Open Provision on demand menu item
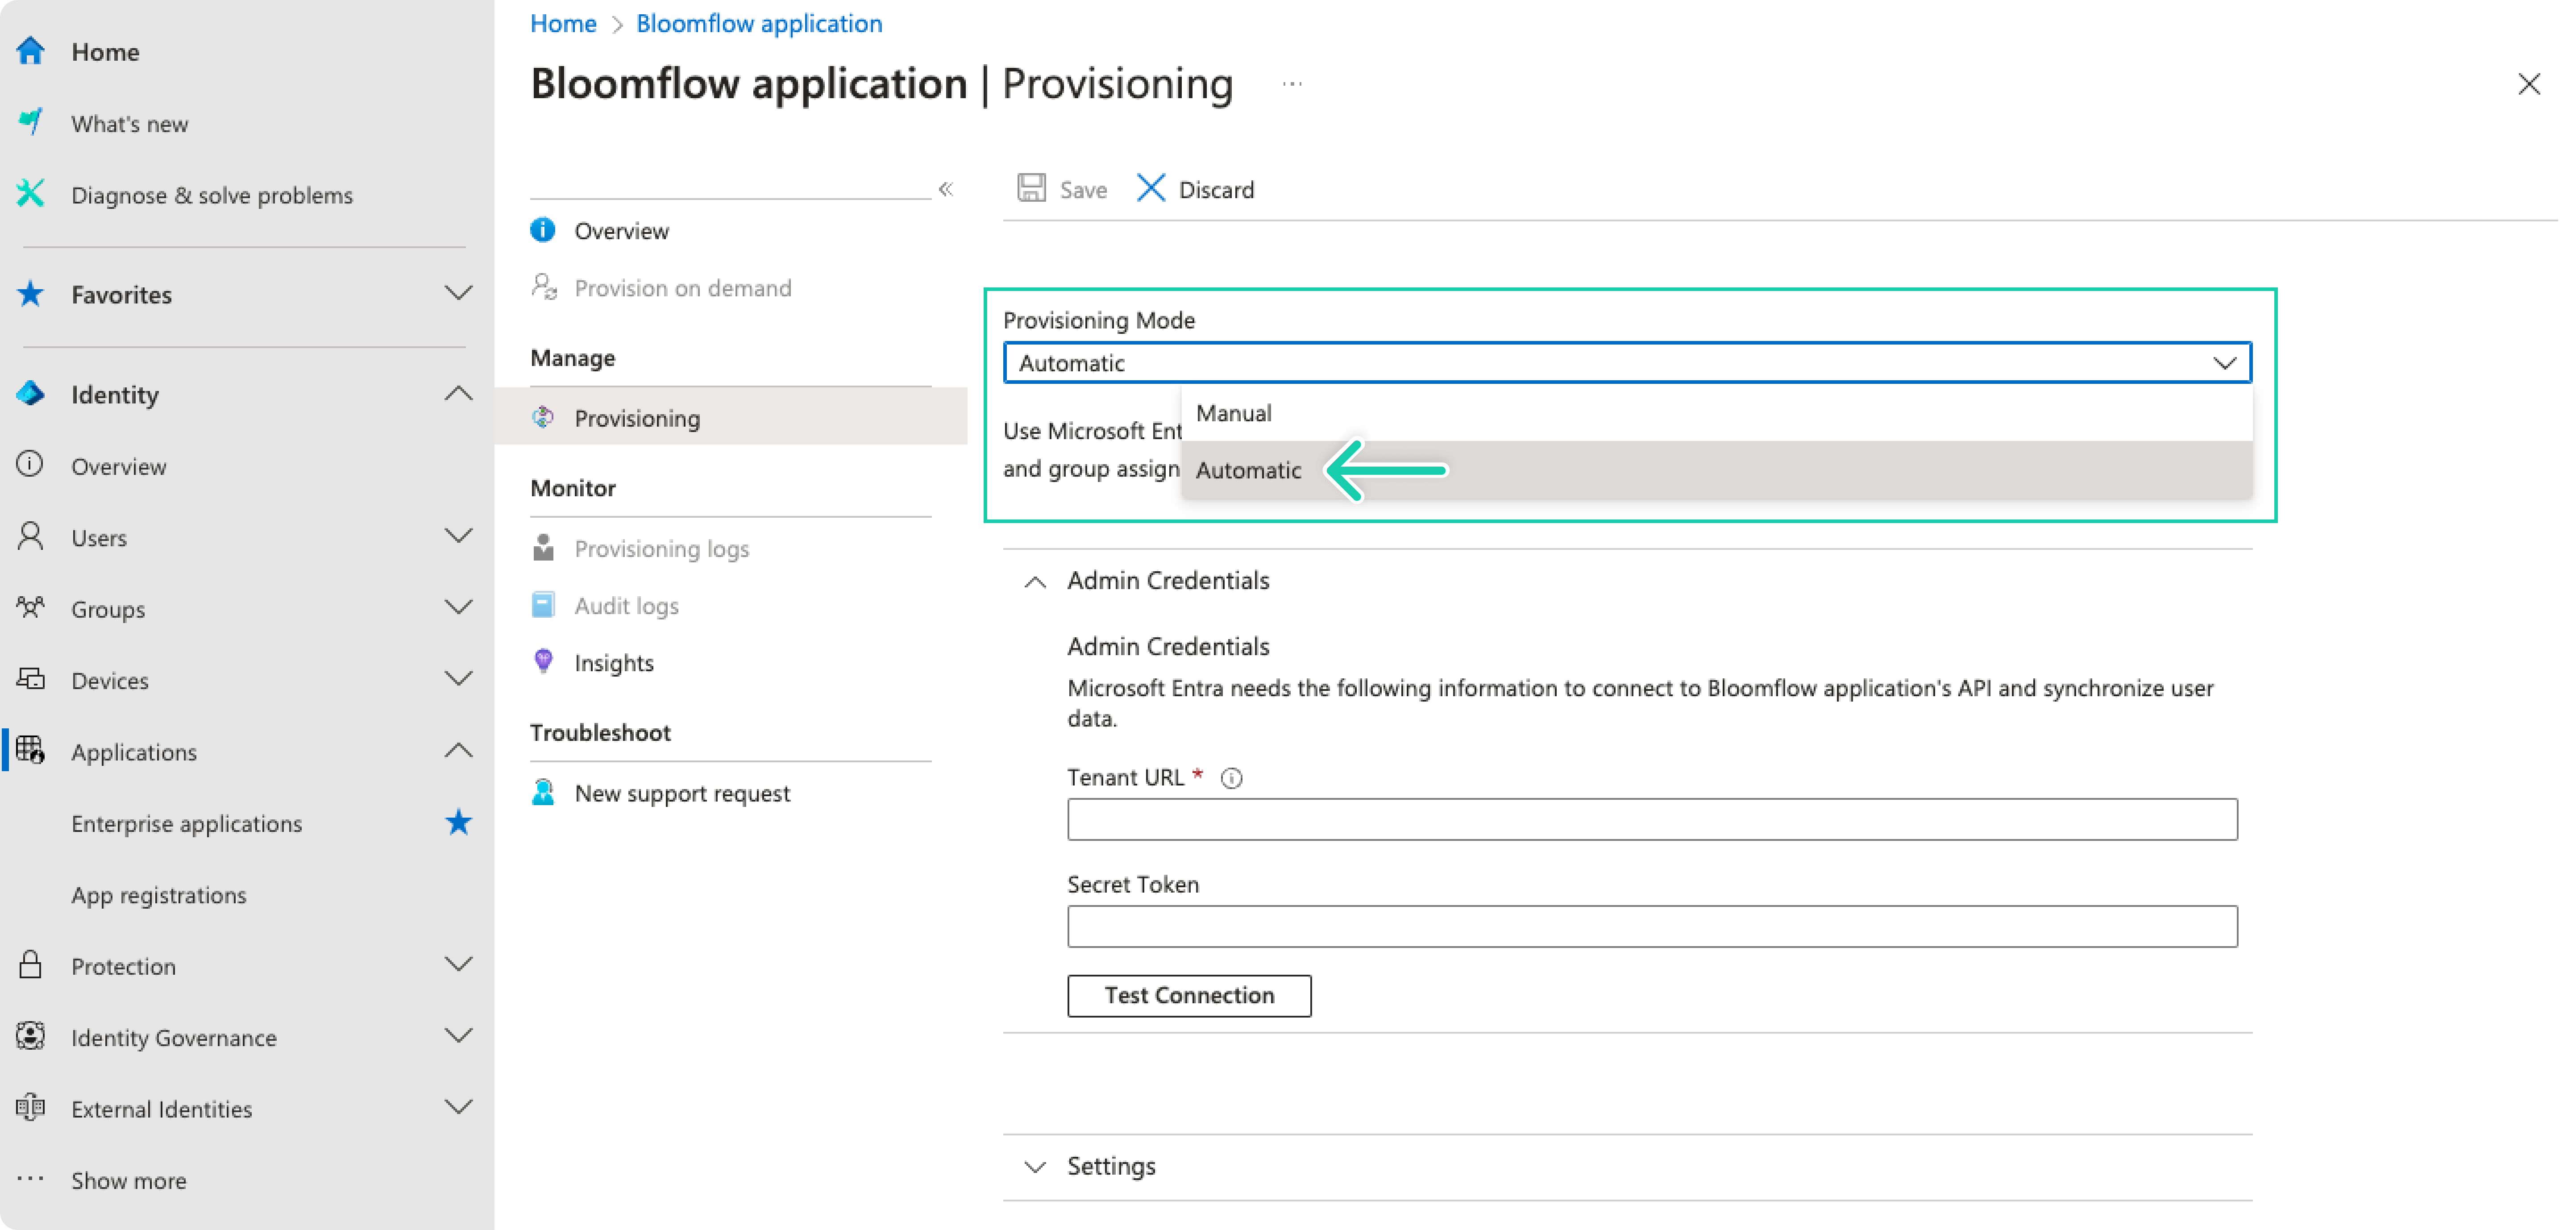 coord(682,288)
